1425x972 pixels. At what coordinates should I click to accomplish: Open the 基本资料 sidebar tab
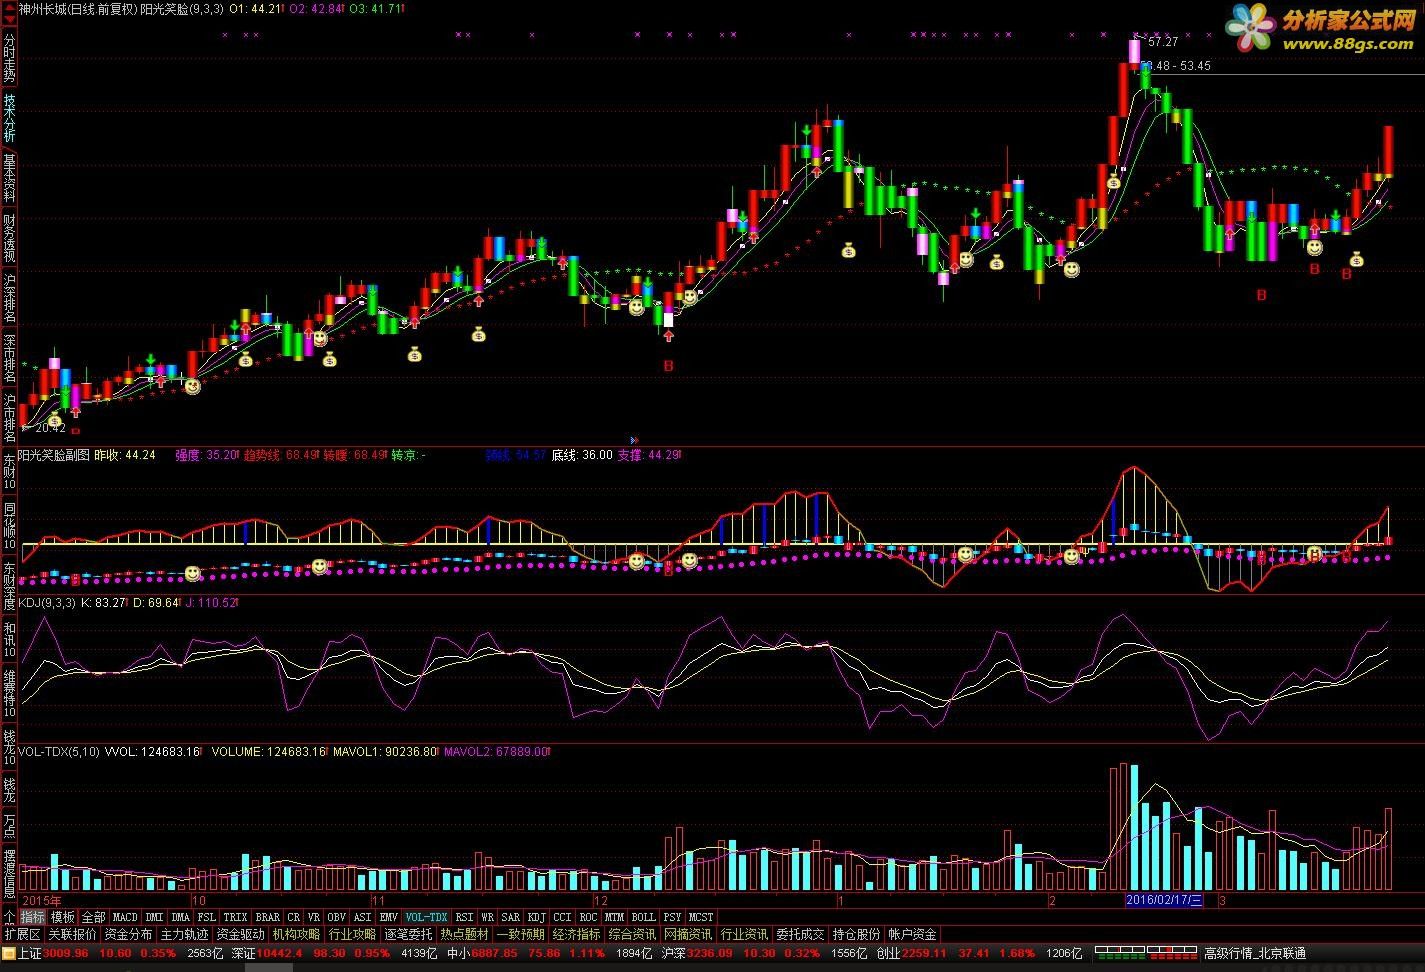click(x=9, y=177)
